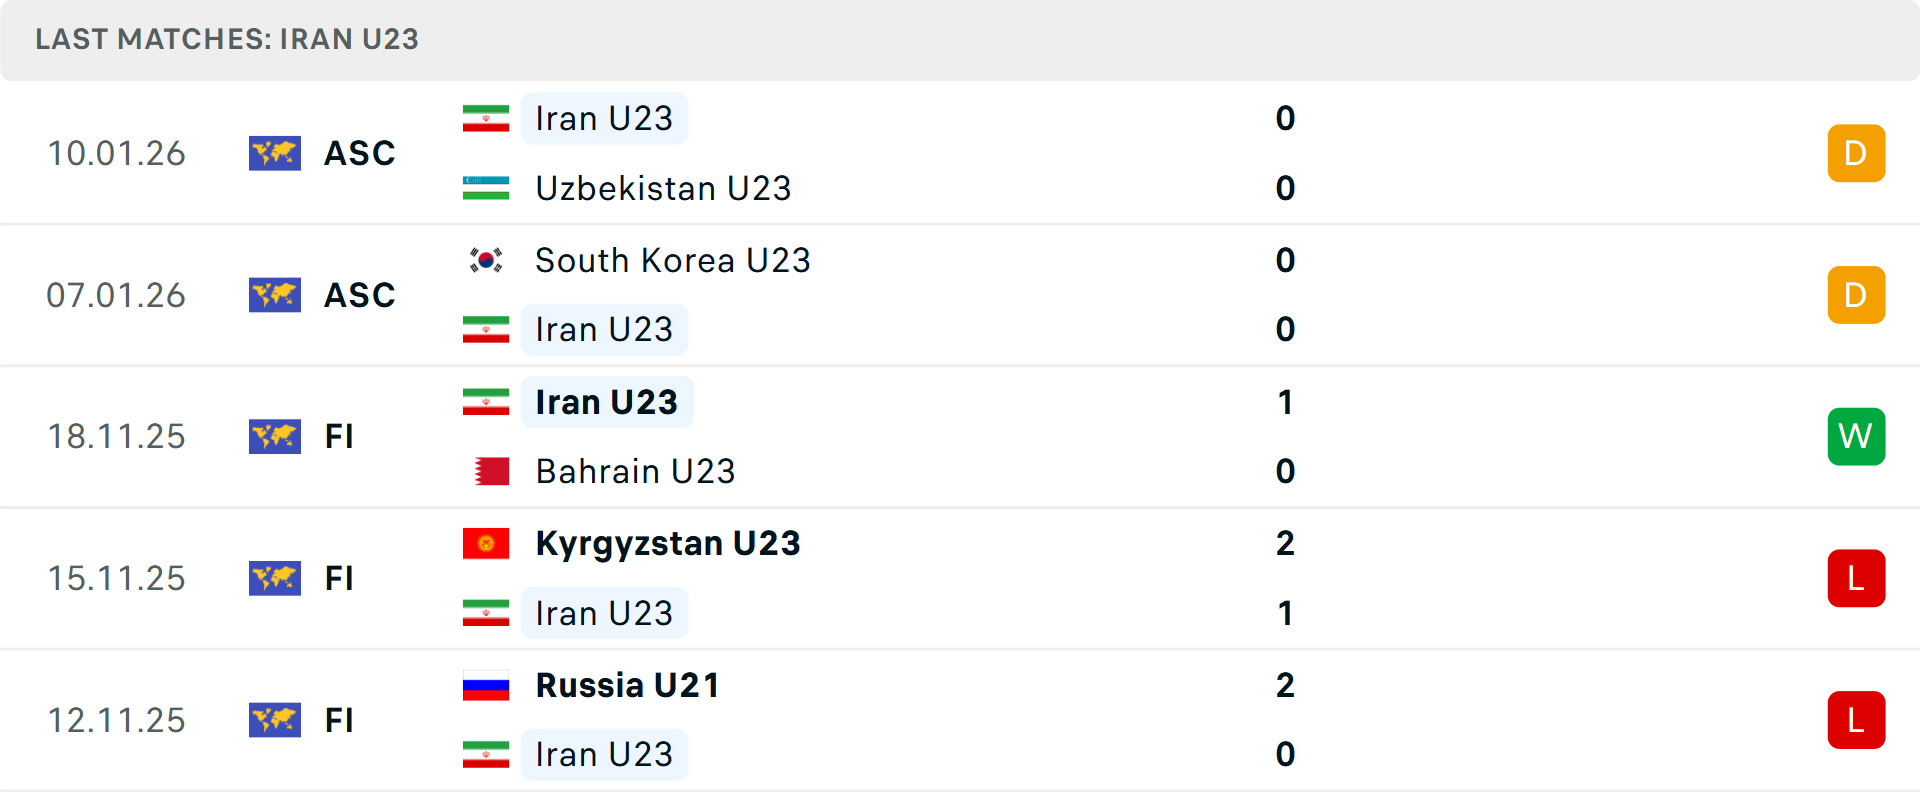Click the ASC competition icon for 07.01.26
Image resolution: width=1920 pixels, height=792 pixels.
click(x=275, y=295)
